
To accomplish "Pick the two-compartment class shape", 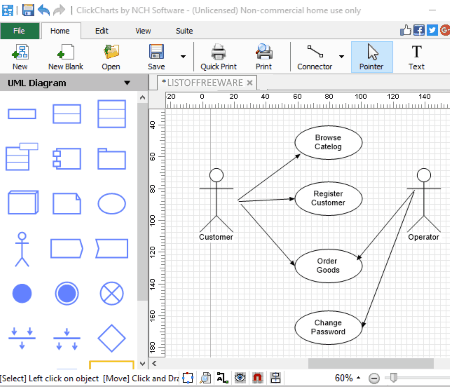I will 67,114.
